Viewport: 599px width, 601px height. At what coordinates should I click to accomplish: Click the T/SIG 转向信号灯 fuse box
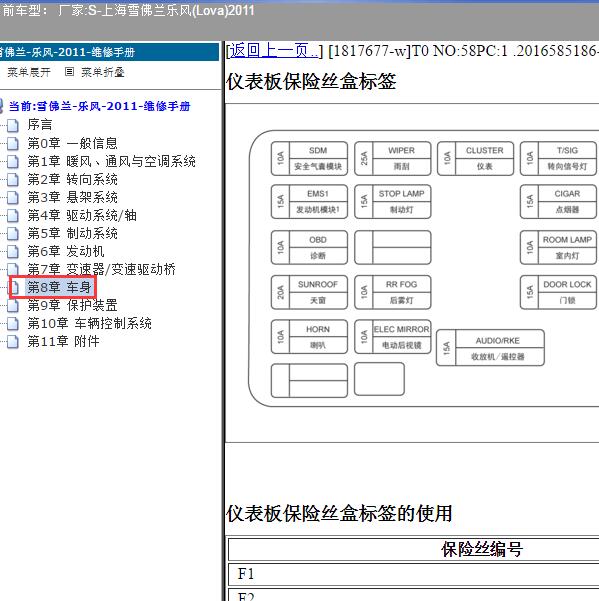click(558, 159)
